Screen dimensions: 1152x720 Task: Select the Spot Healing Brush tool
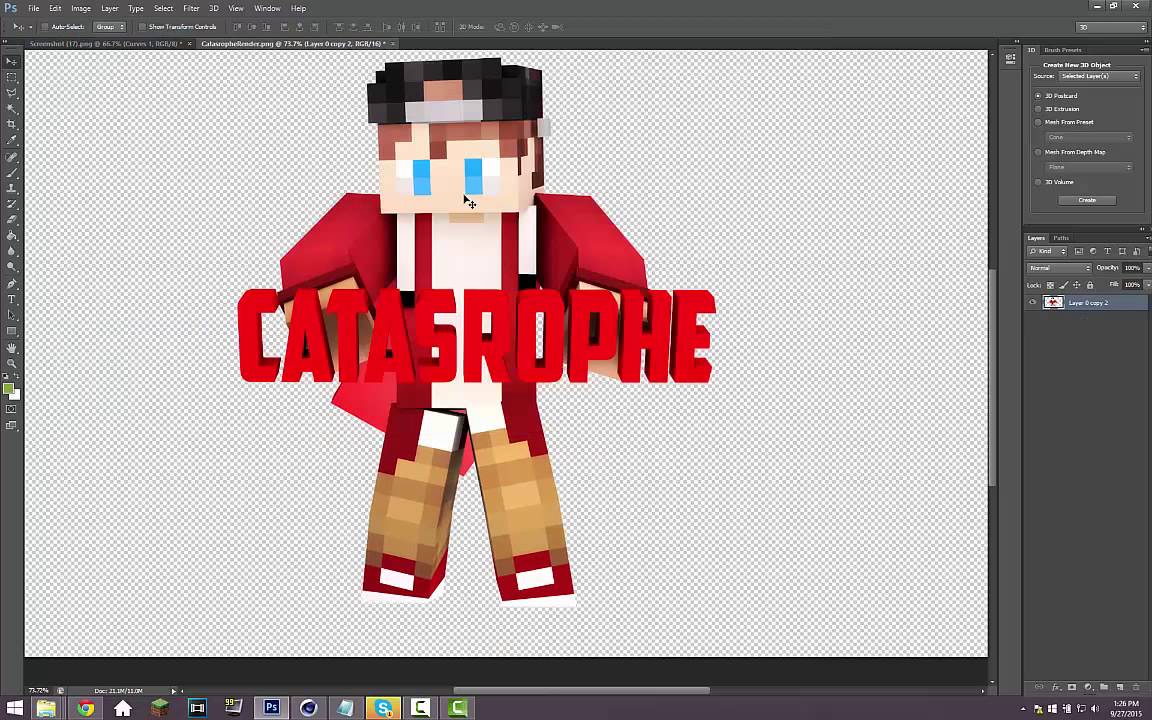click(12, 157)
